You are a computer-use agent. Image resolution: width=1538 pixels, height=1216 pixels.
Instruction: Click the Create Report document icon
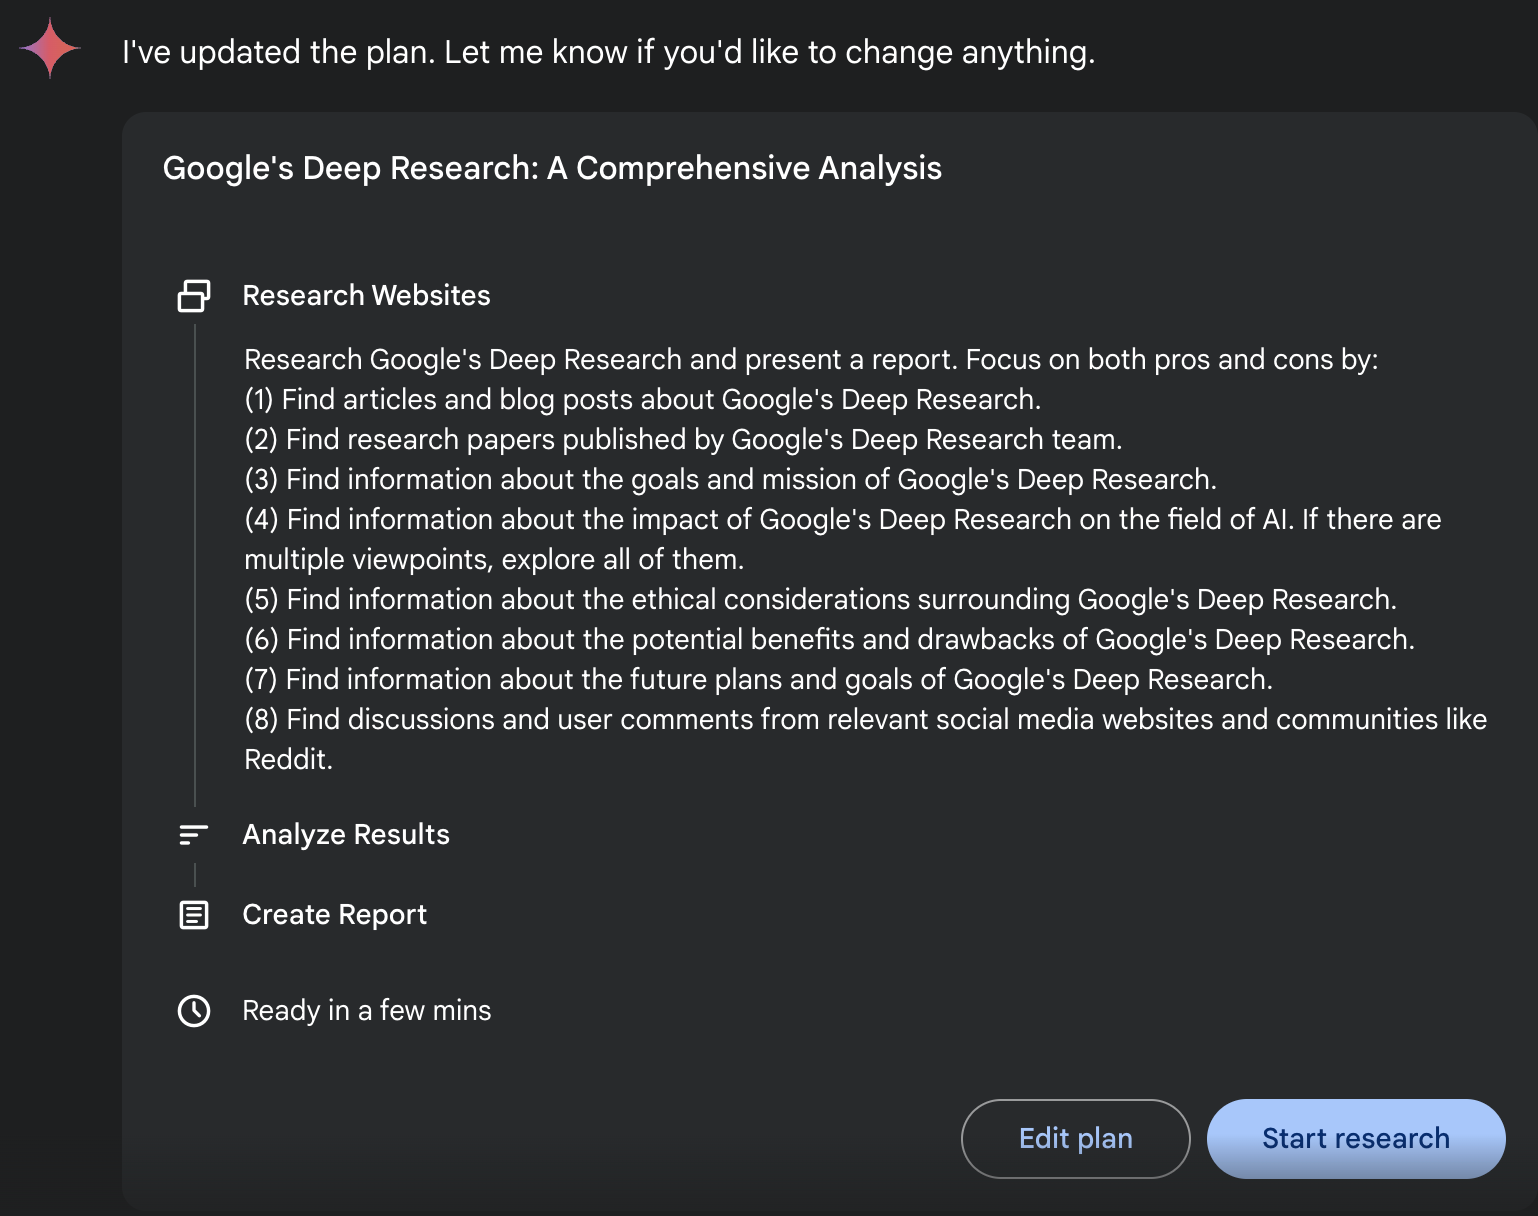pyautogui.click(x=194, y=915)
